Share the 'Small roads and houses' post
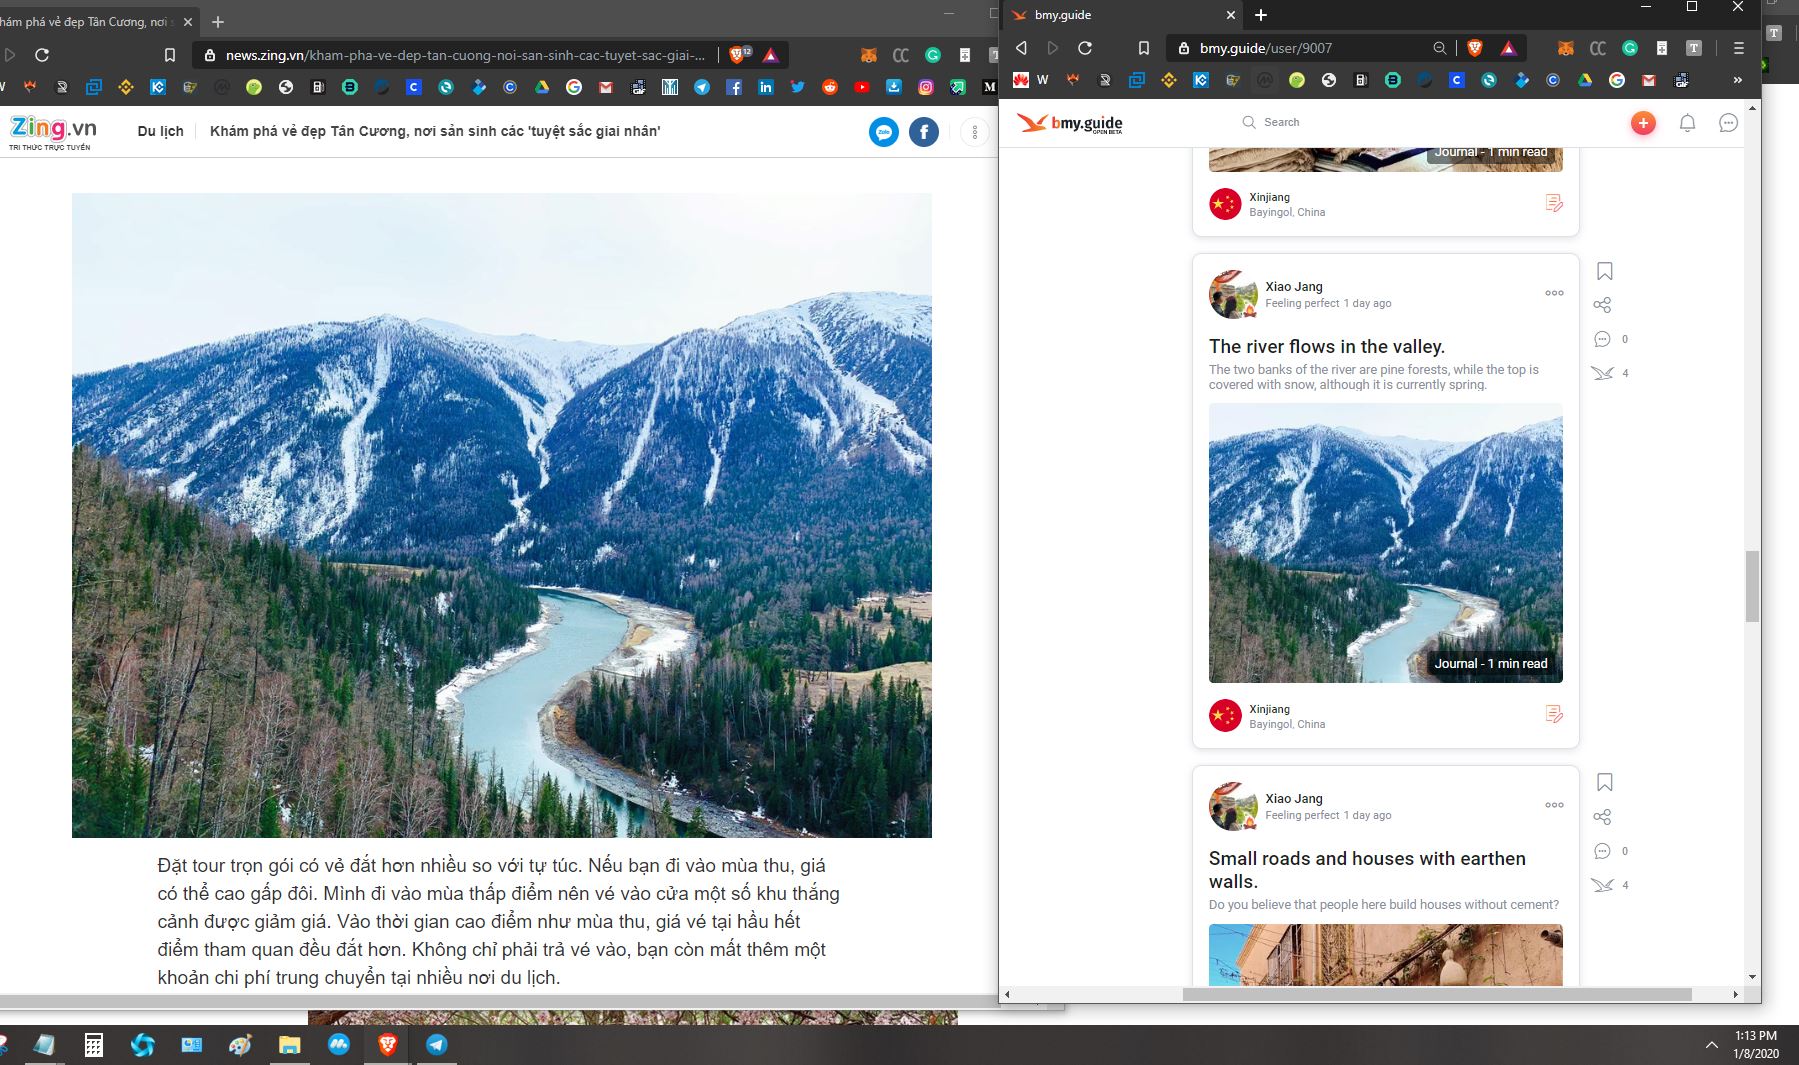 pos(1602,817)
